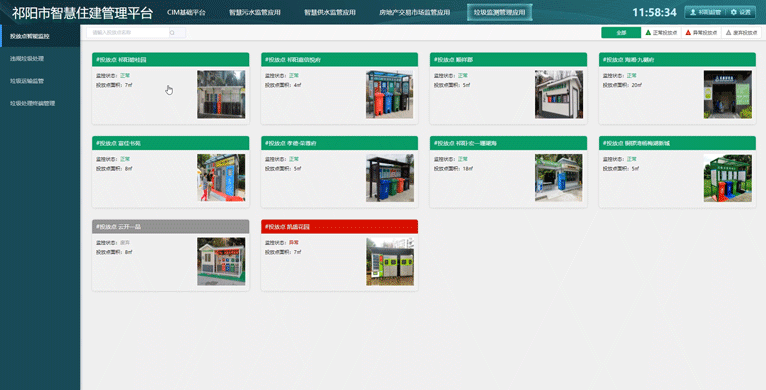Open photo in the 4㎡ disposal card

click(x=390, y=94)
